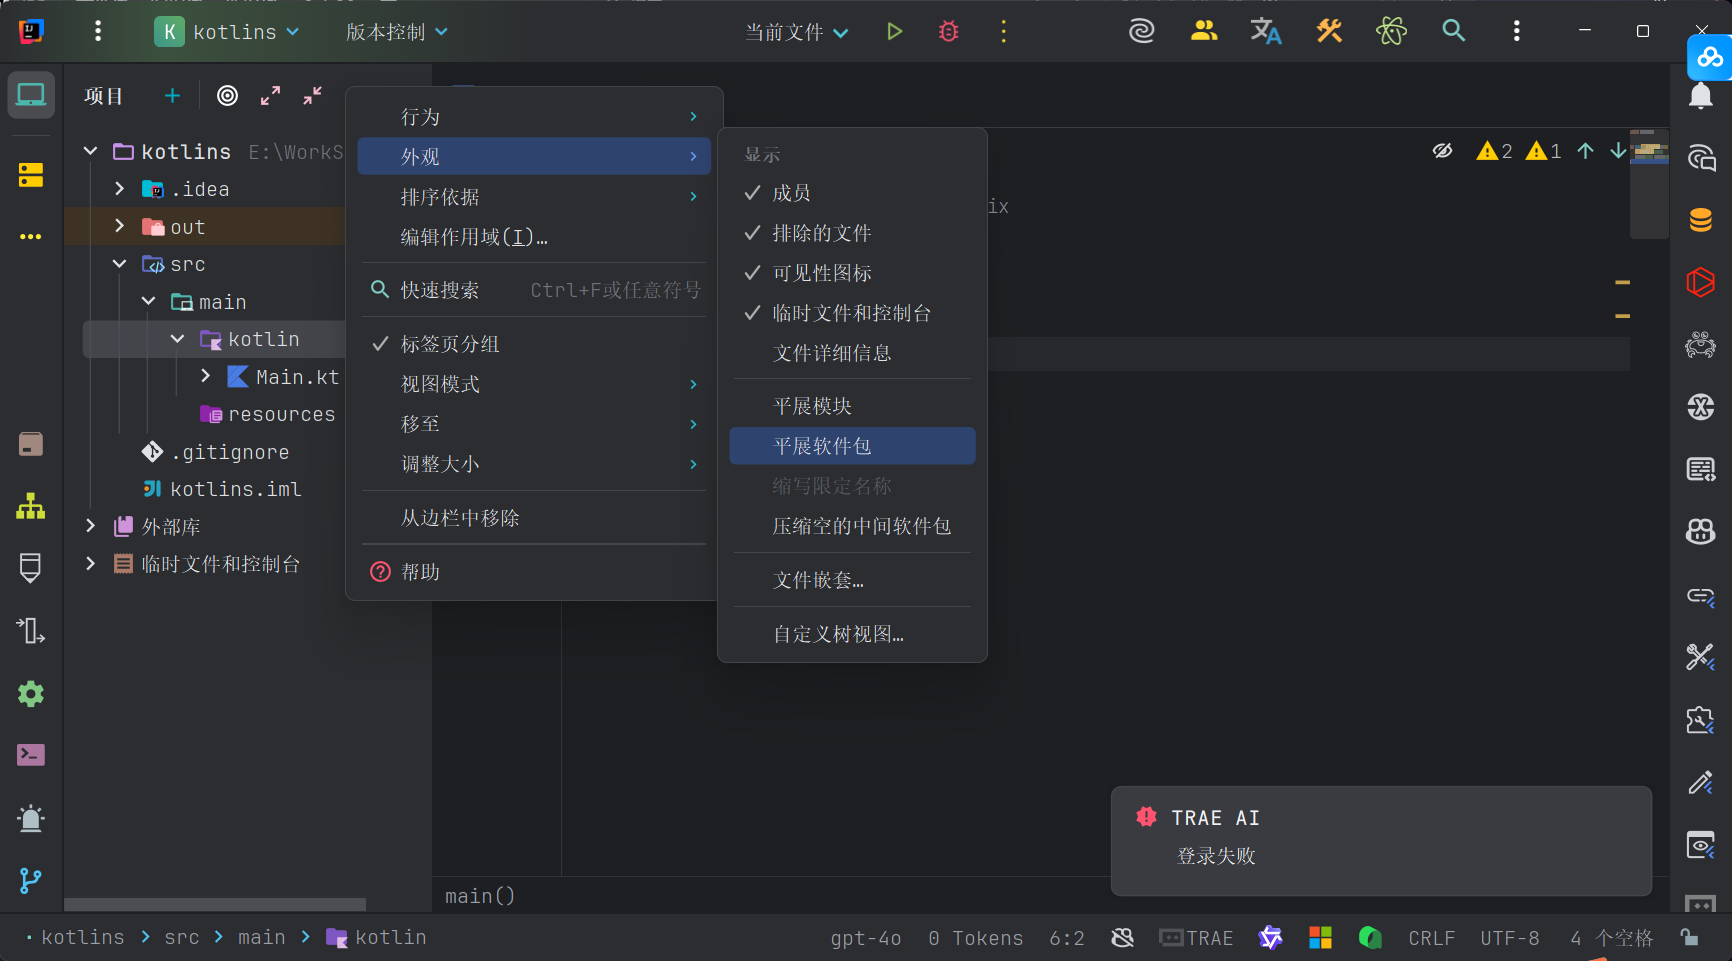Open the Terminal tool window
1732x961 pixels.
tap(31, 755)
